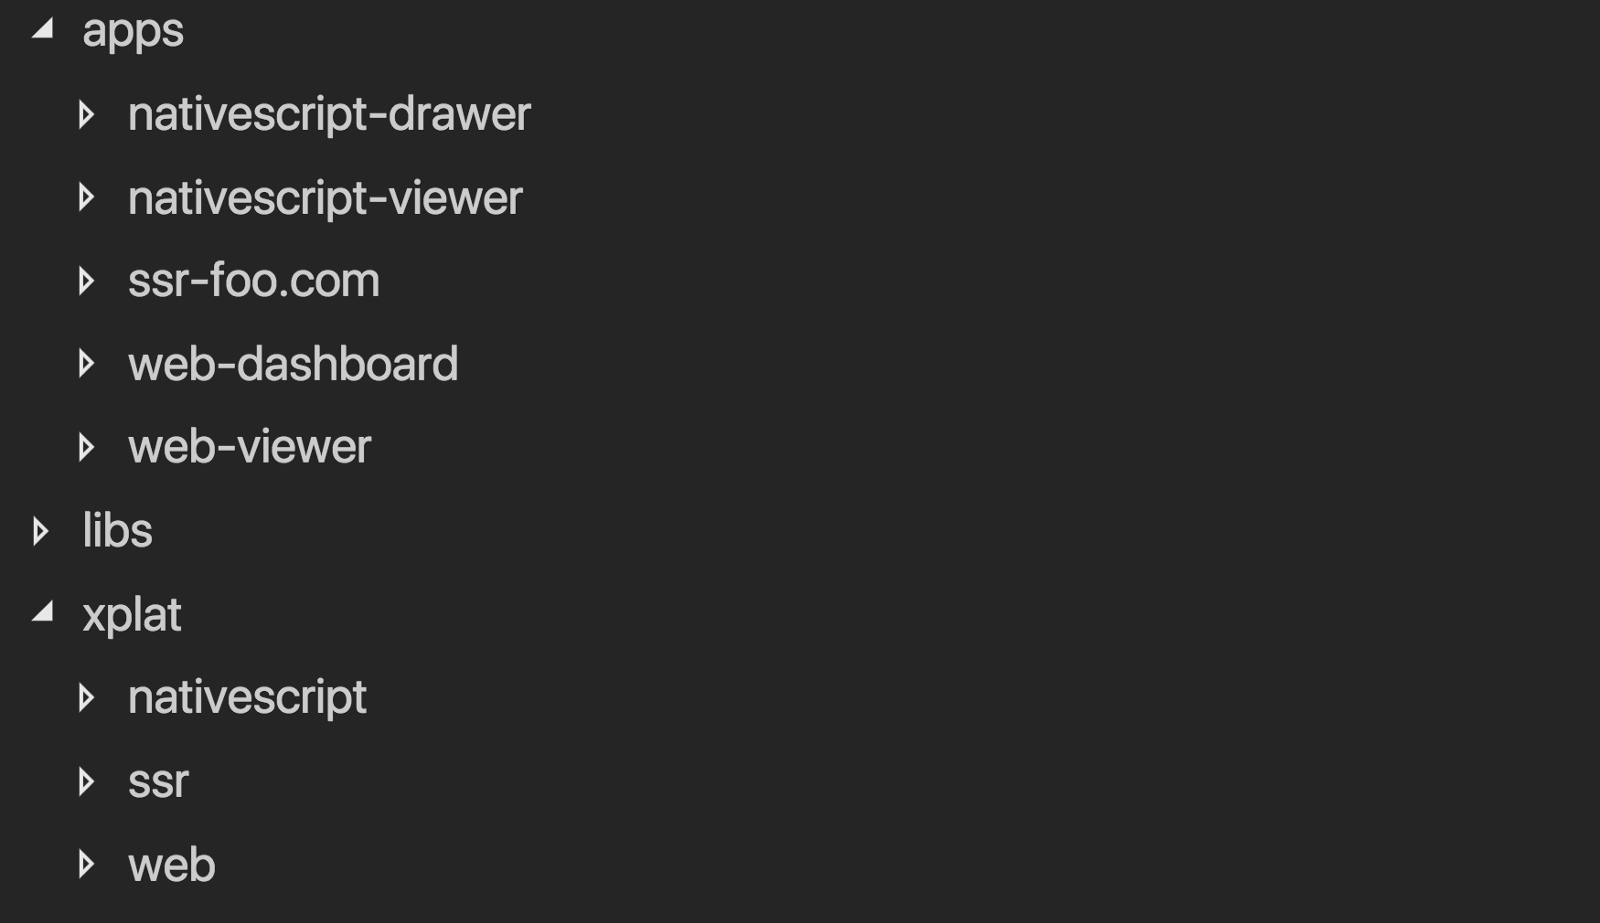
Task: Expand the web arrow under xplat
Action: (x=87, y=864)
